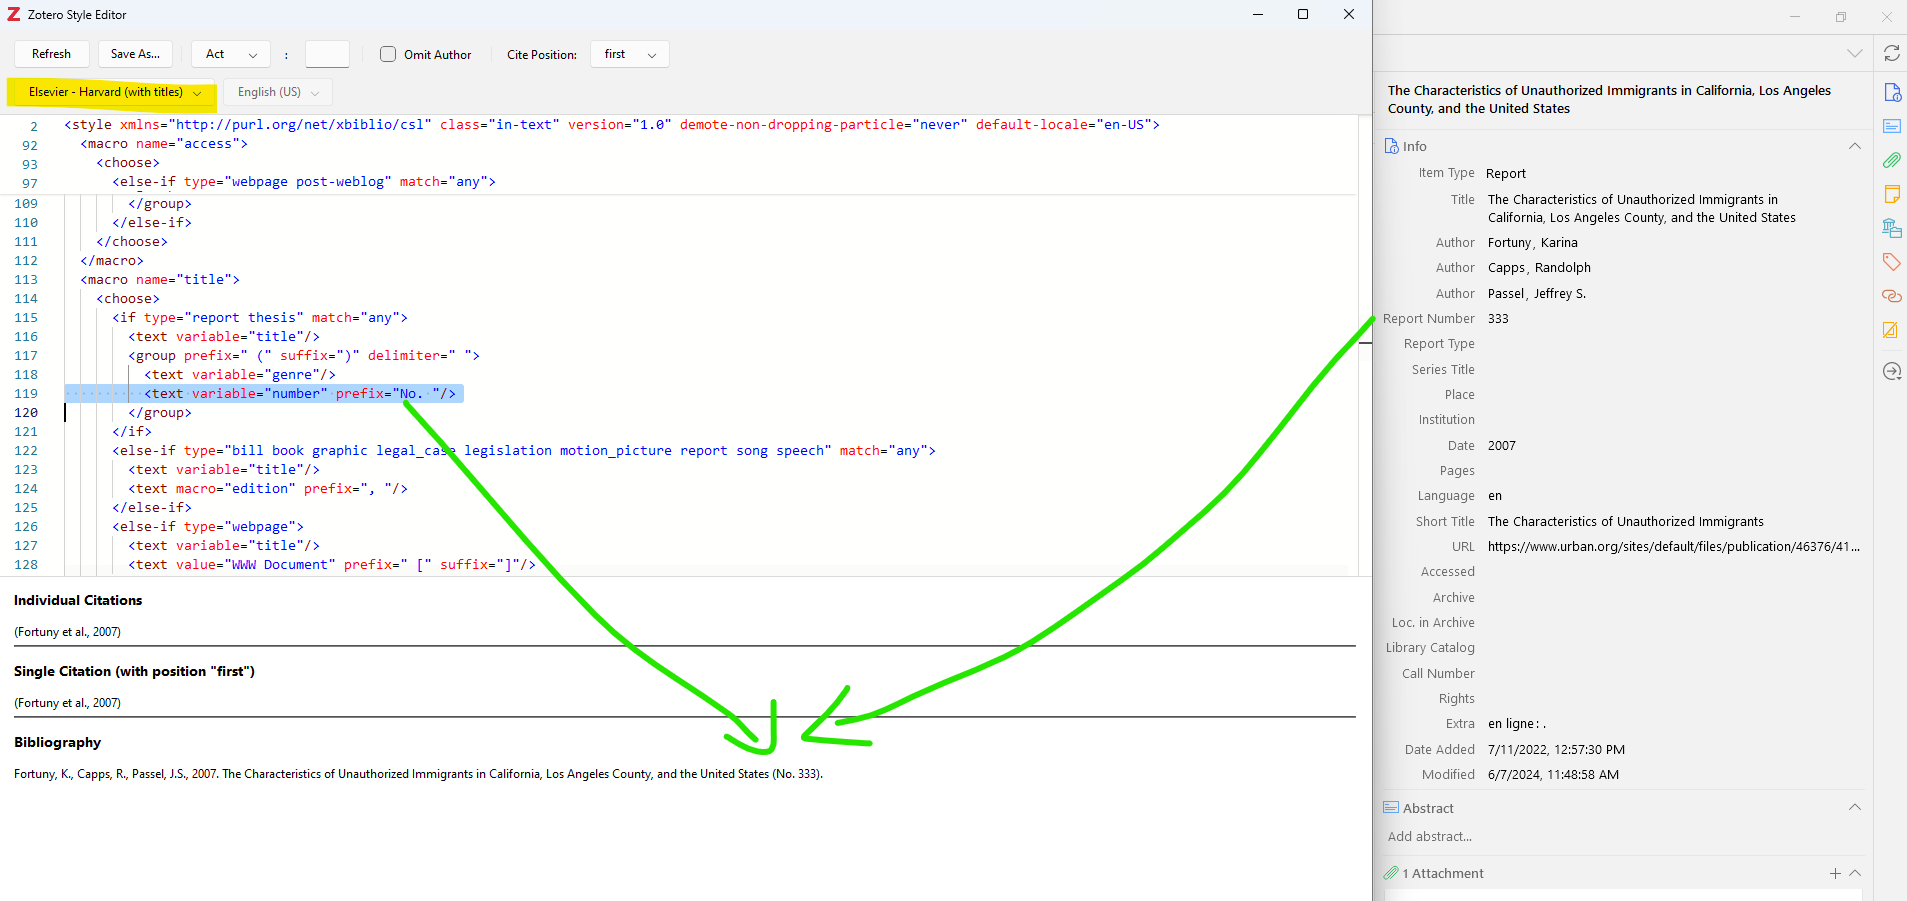This screenshot has height=901, width=1907.
Task: Collapse the Attachment section chevron
Action: [x=1855, y=873]
